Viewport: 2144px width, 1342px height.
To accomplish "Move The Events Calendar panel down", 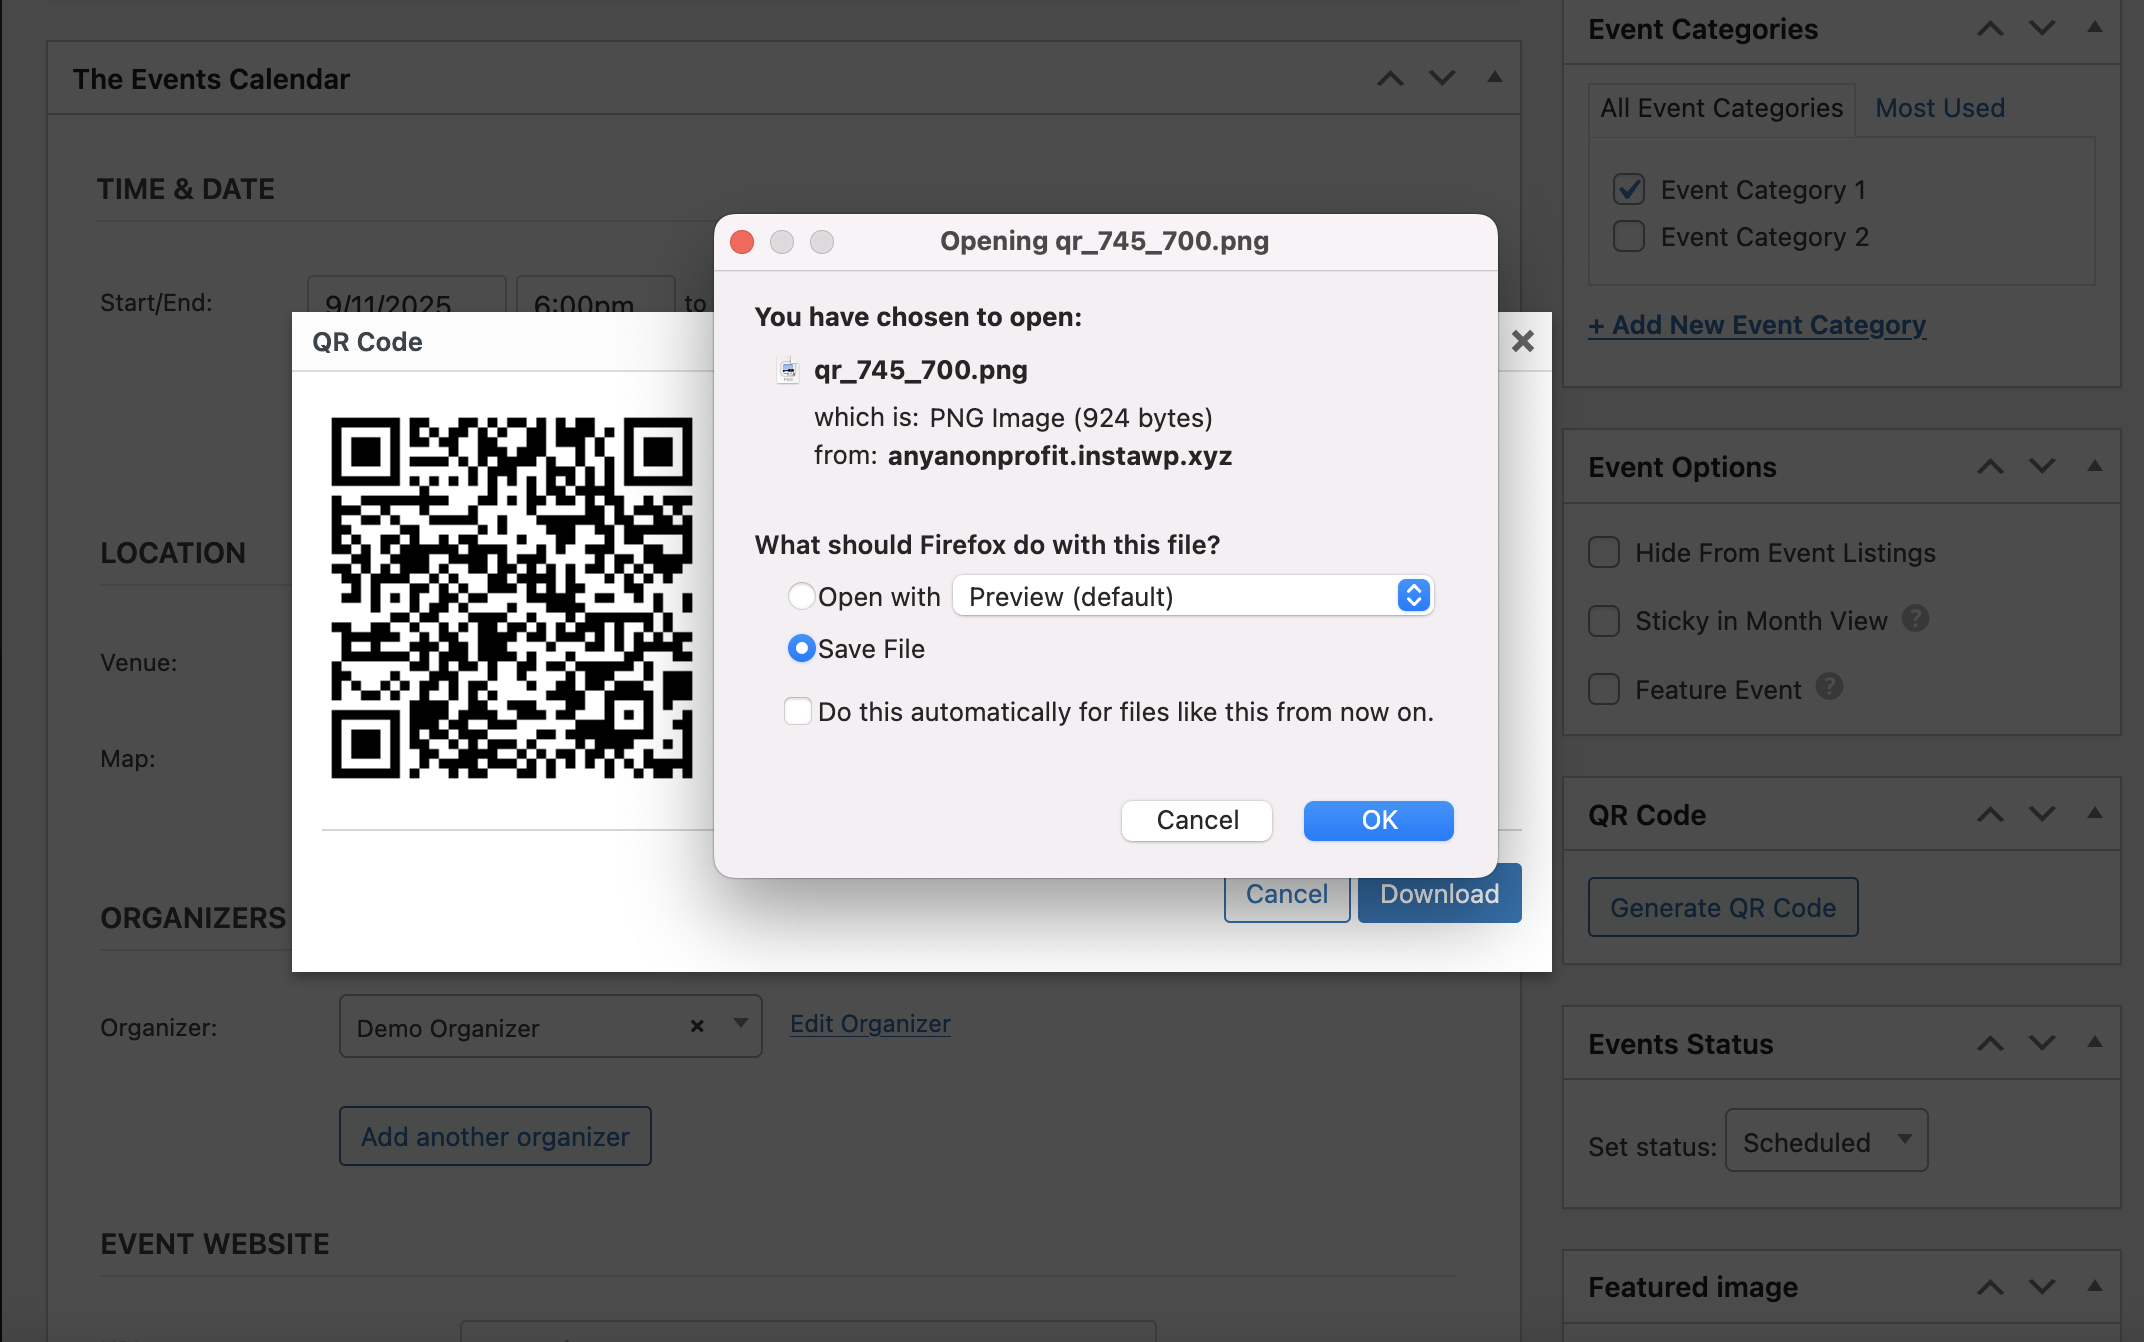I will click(x=1442, y=79).
